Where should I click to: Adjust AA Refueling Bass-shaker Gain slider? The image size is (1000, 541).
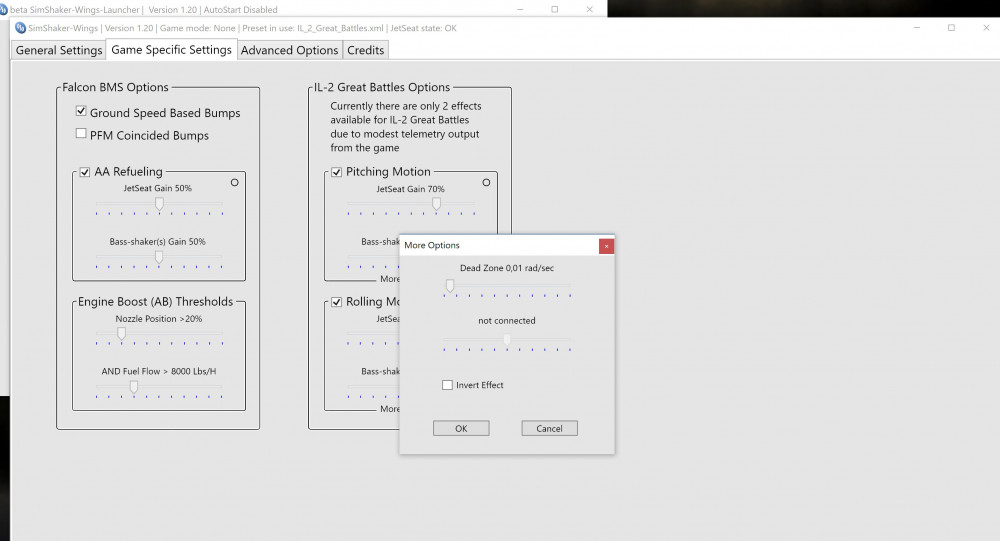(x=159, y=259)
